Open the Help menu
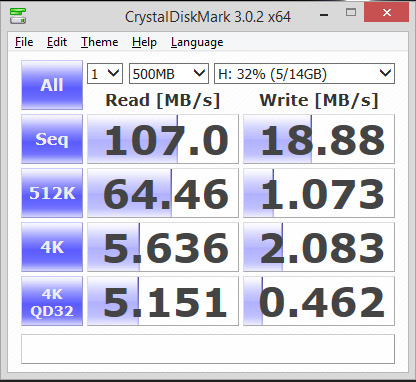This screenshot has width=416, height=382. [144, 42]
